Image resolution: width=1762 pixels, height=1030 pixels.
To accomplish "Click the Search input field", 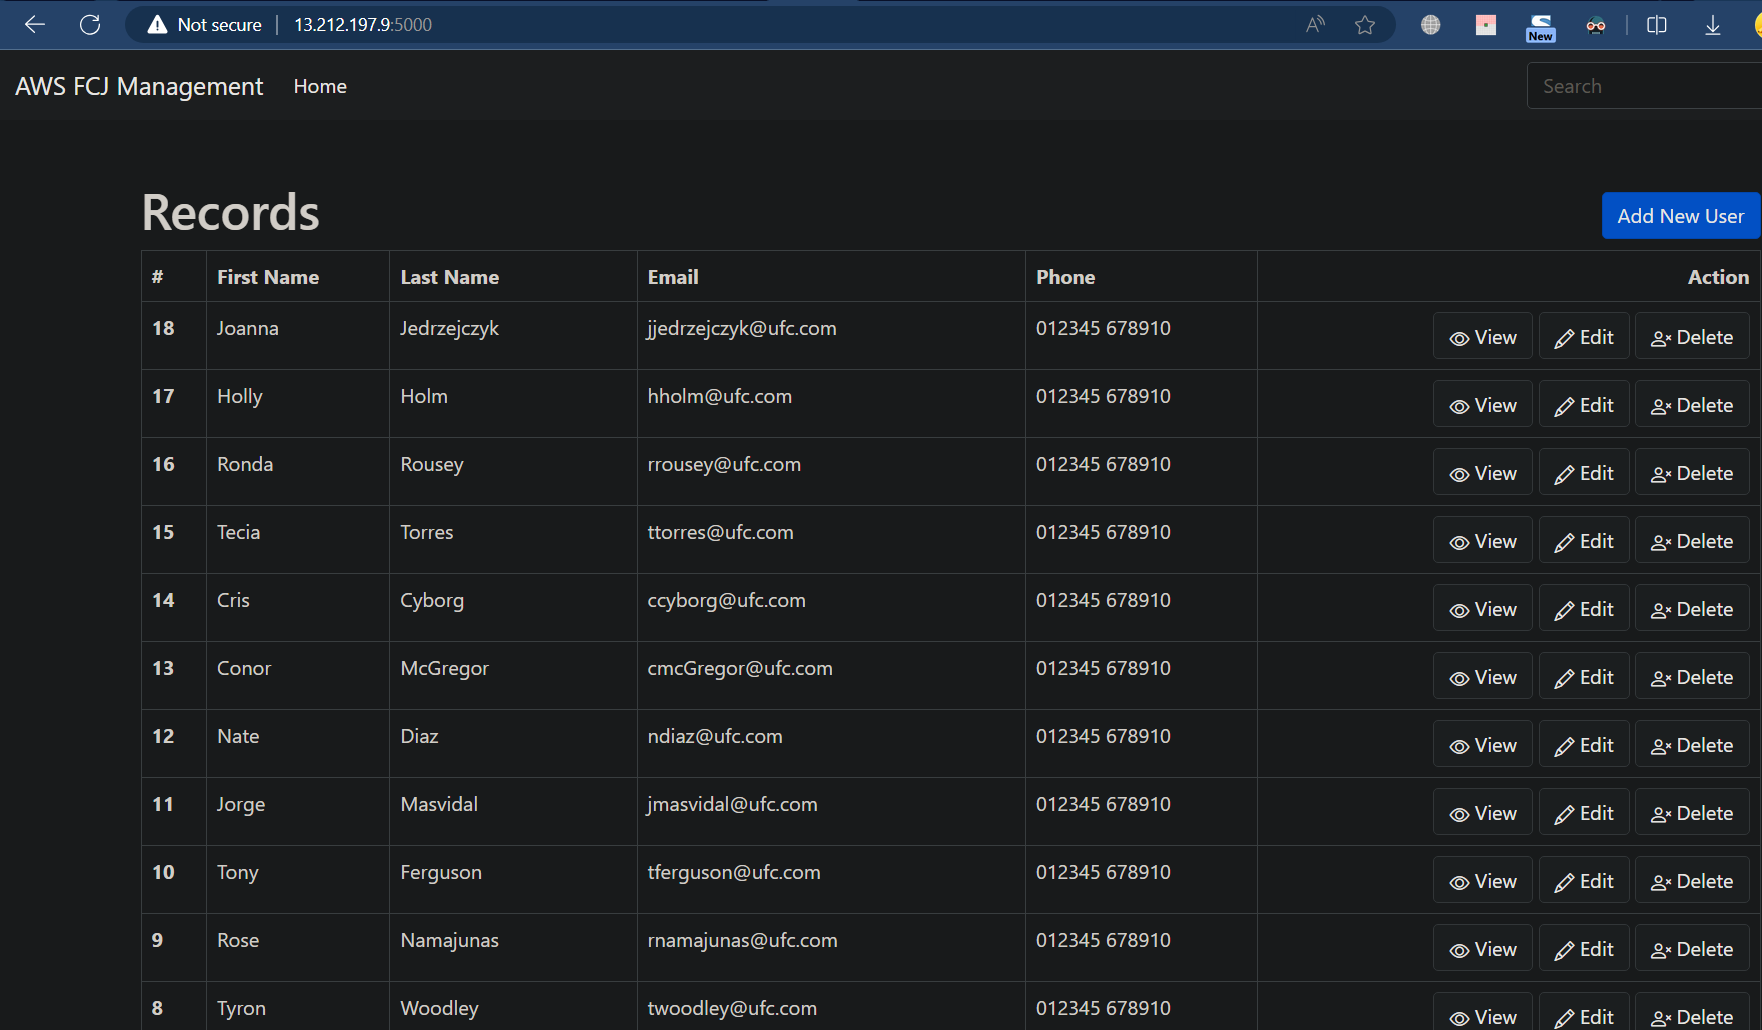I will pyautogui.click(x=1644, y=86).
